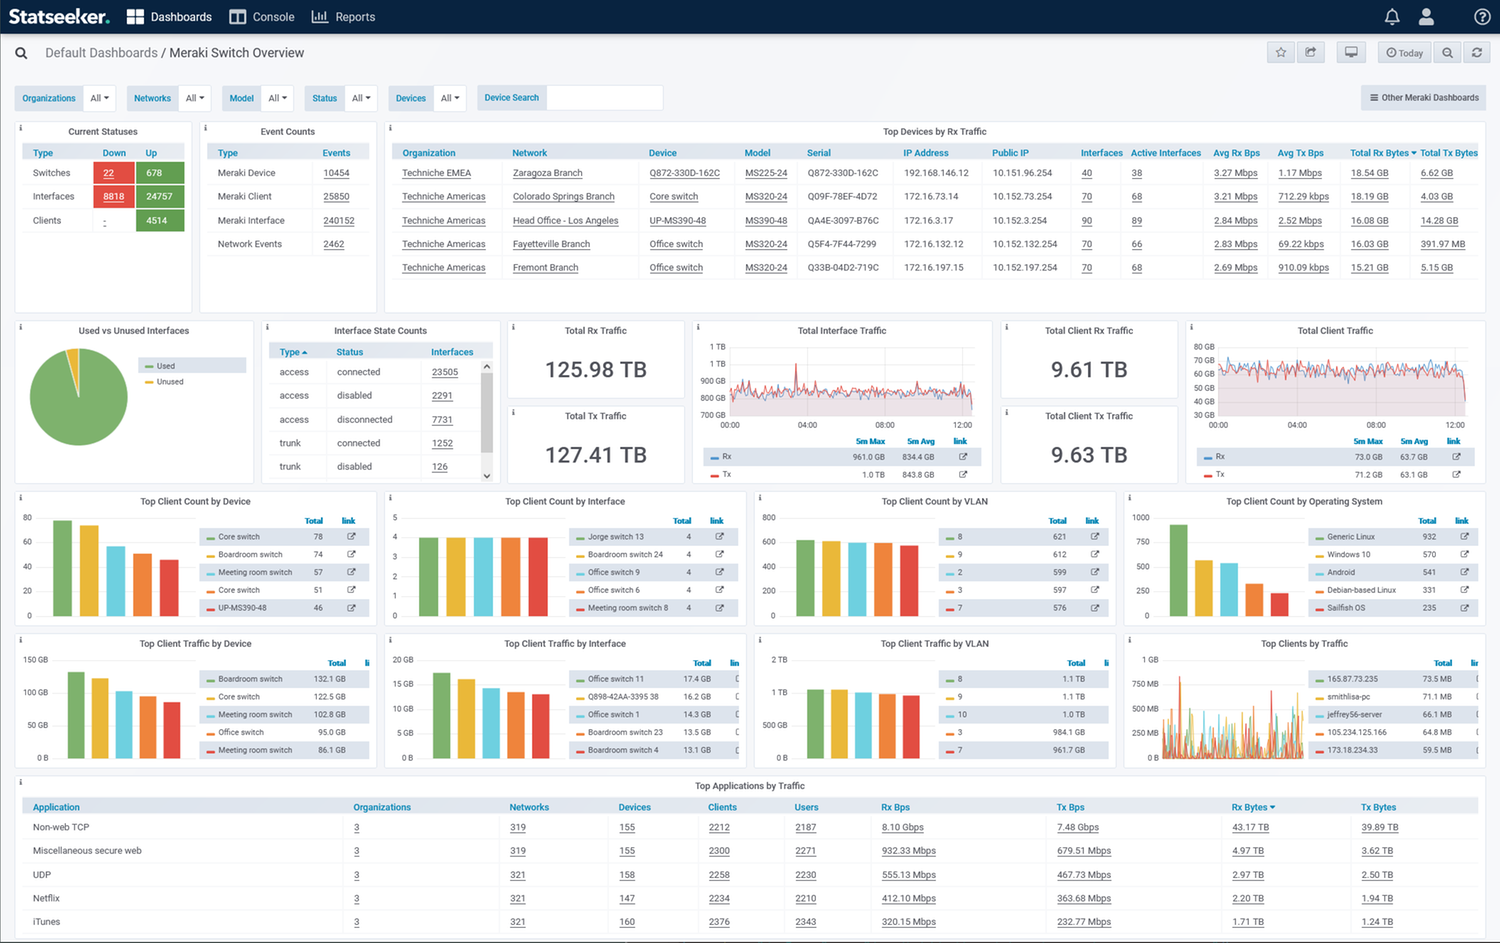Refresh dashboard data with the refresh icon
The height and width of the screenshot is (943, 1500).
(1478, 52)
